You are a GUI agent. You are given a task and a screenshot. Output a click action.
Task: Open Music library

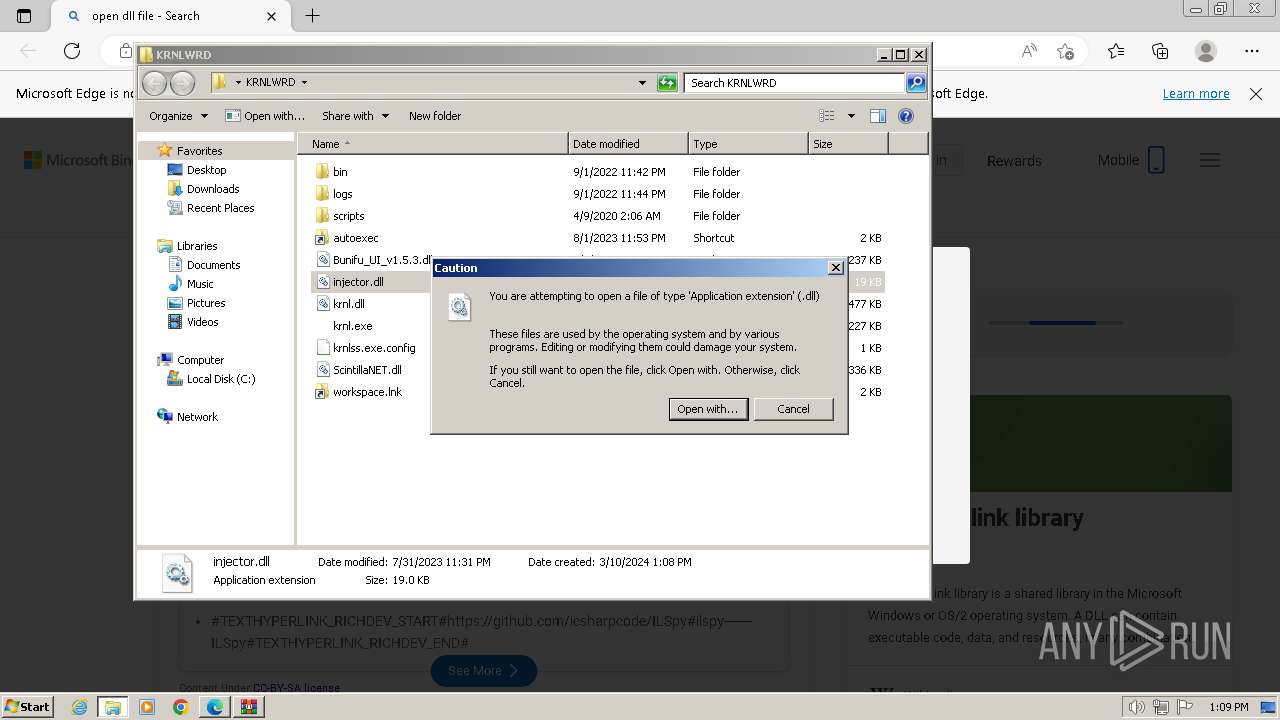click(200, 284)
